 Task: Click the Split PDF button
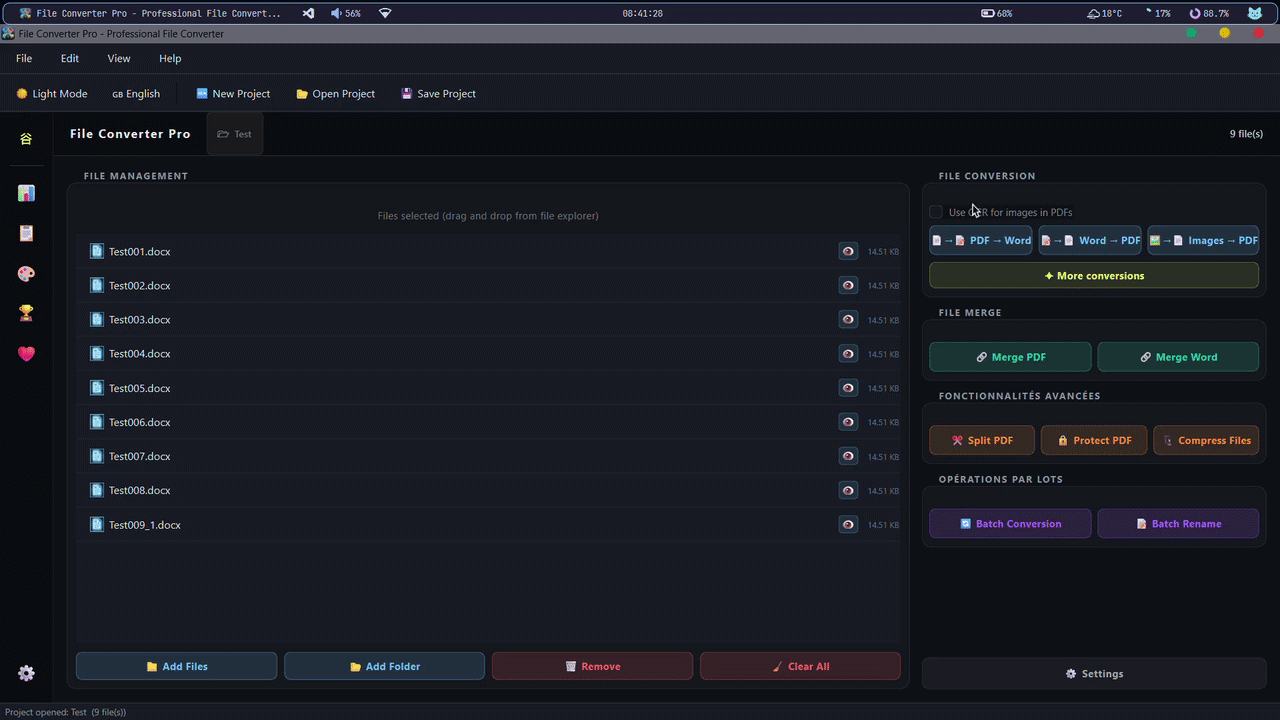pyautogui.click(x=982, y=440)
